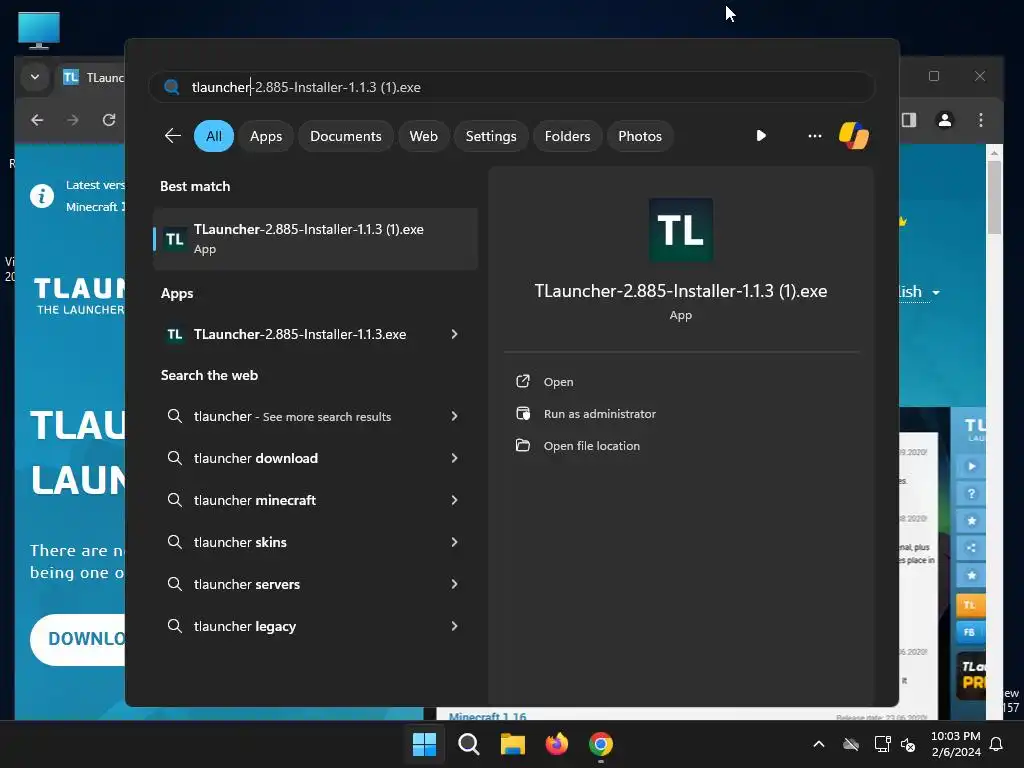1024x768 pixels.
Task: Show more filters with the play arrow
Action: tap(761, 136)
